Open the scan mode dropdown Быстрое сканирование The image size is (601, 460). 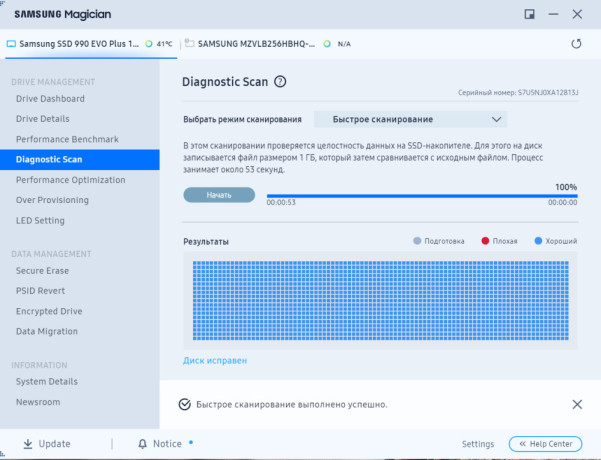click(x=410, y=119)
